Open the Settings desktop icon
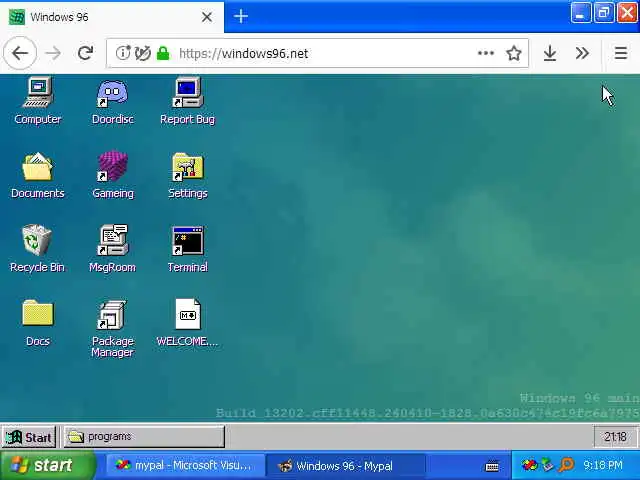 (x=188, y=175)
